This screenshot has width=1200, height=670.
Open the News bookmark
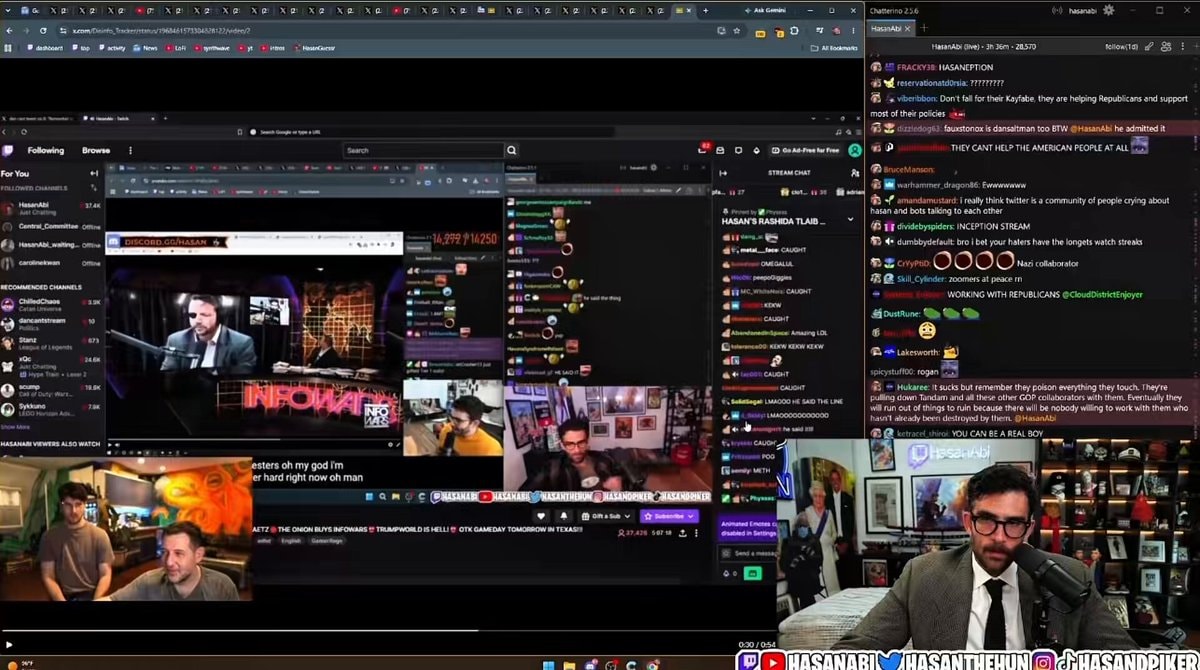(x=146, y=48)
